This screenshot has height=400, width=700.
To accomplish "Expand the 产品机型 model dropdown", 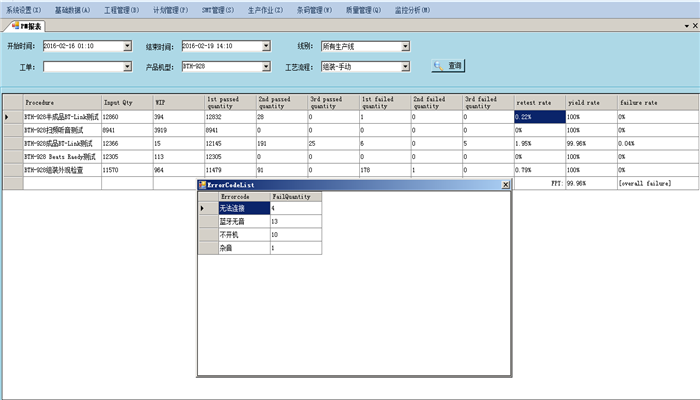I will coord(266,67).
